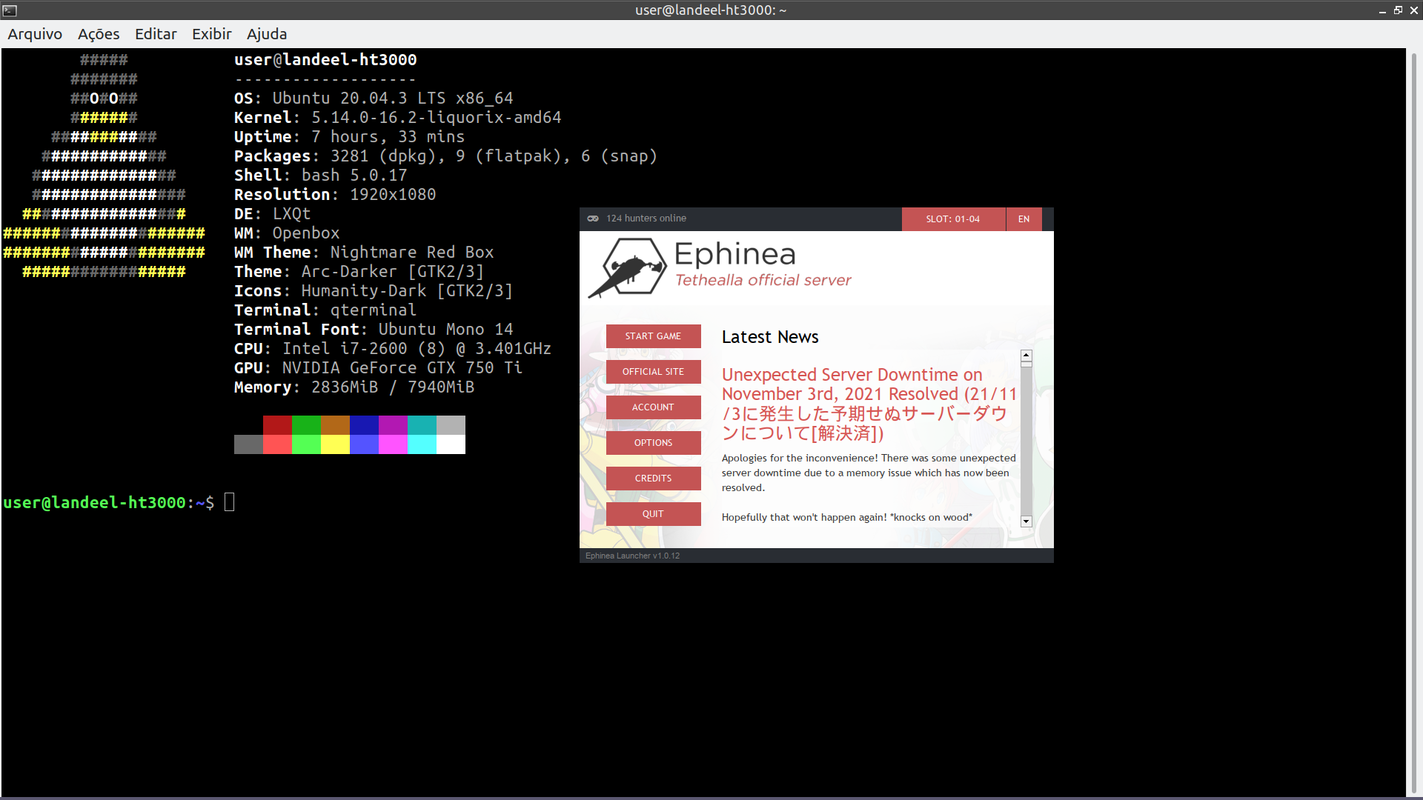Click START GAME in Ephinea launcher
Viewport: 1423px width, 800px height.
click(x=653, y=336)
